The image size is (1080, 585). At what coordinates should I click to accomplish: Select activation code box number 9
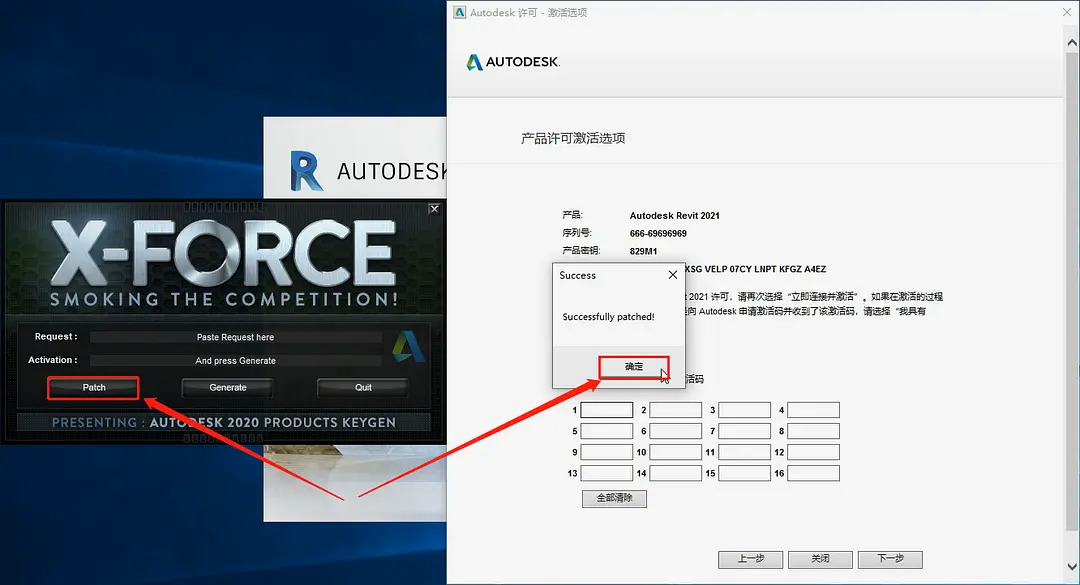point(606,451)
